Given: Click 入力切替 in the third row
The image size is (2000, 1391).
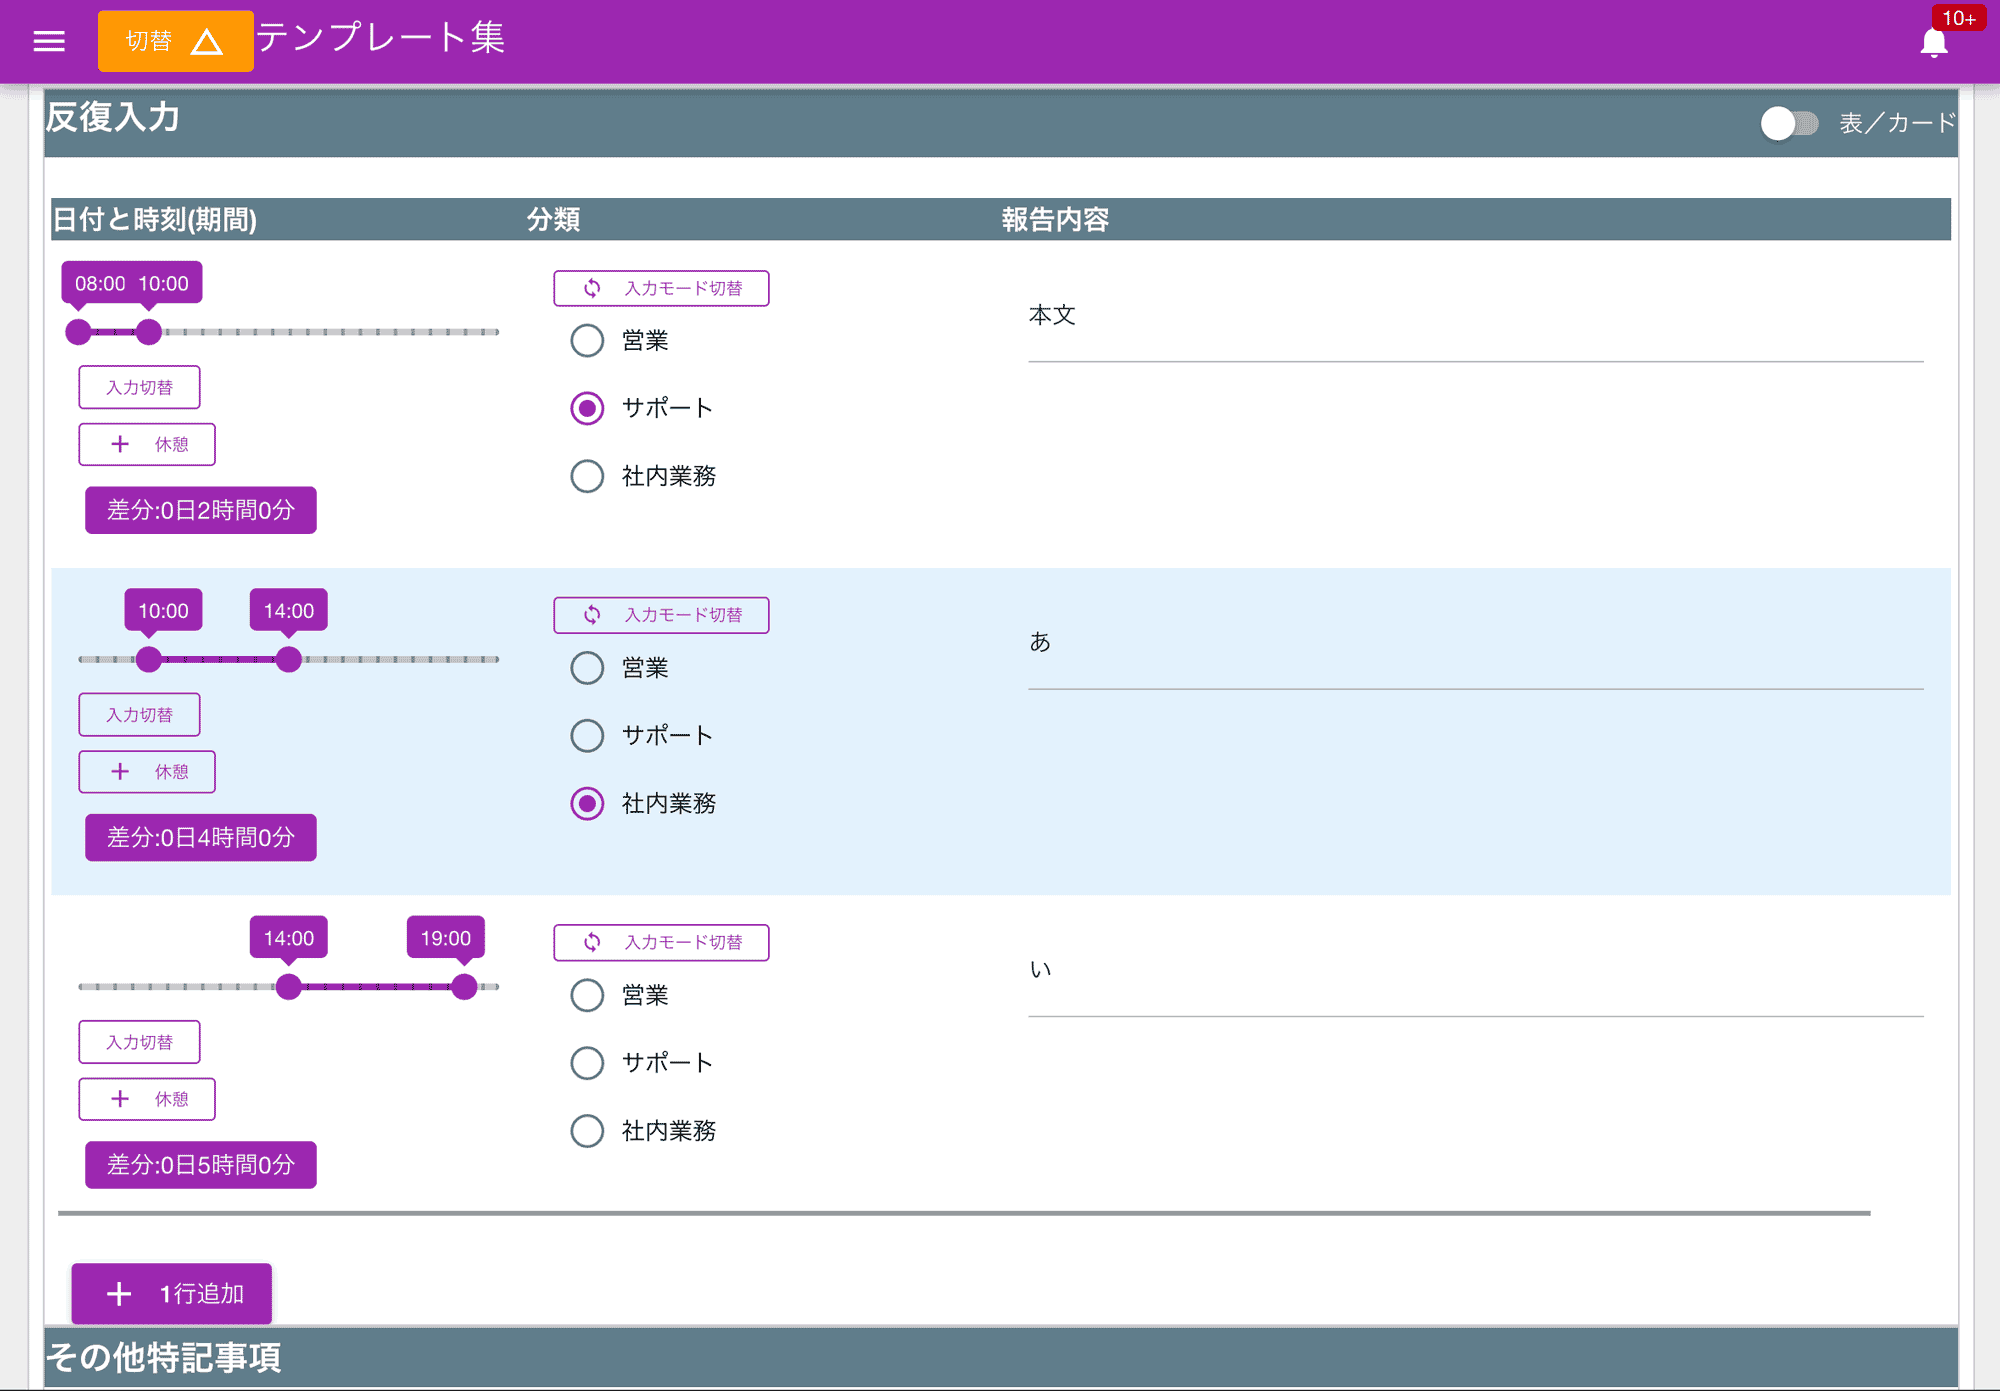Looking at the screenshot, I should (139, 1041).
